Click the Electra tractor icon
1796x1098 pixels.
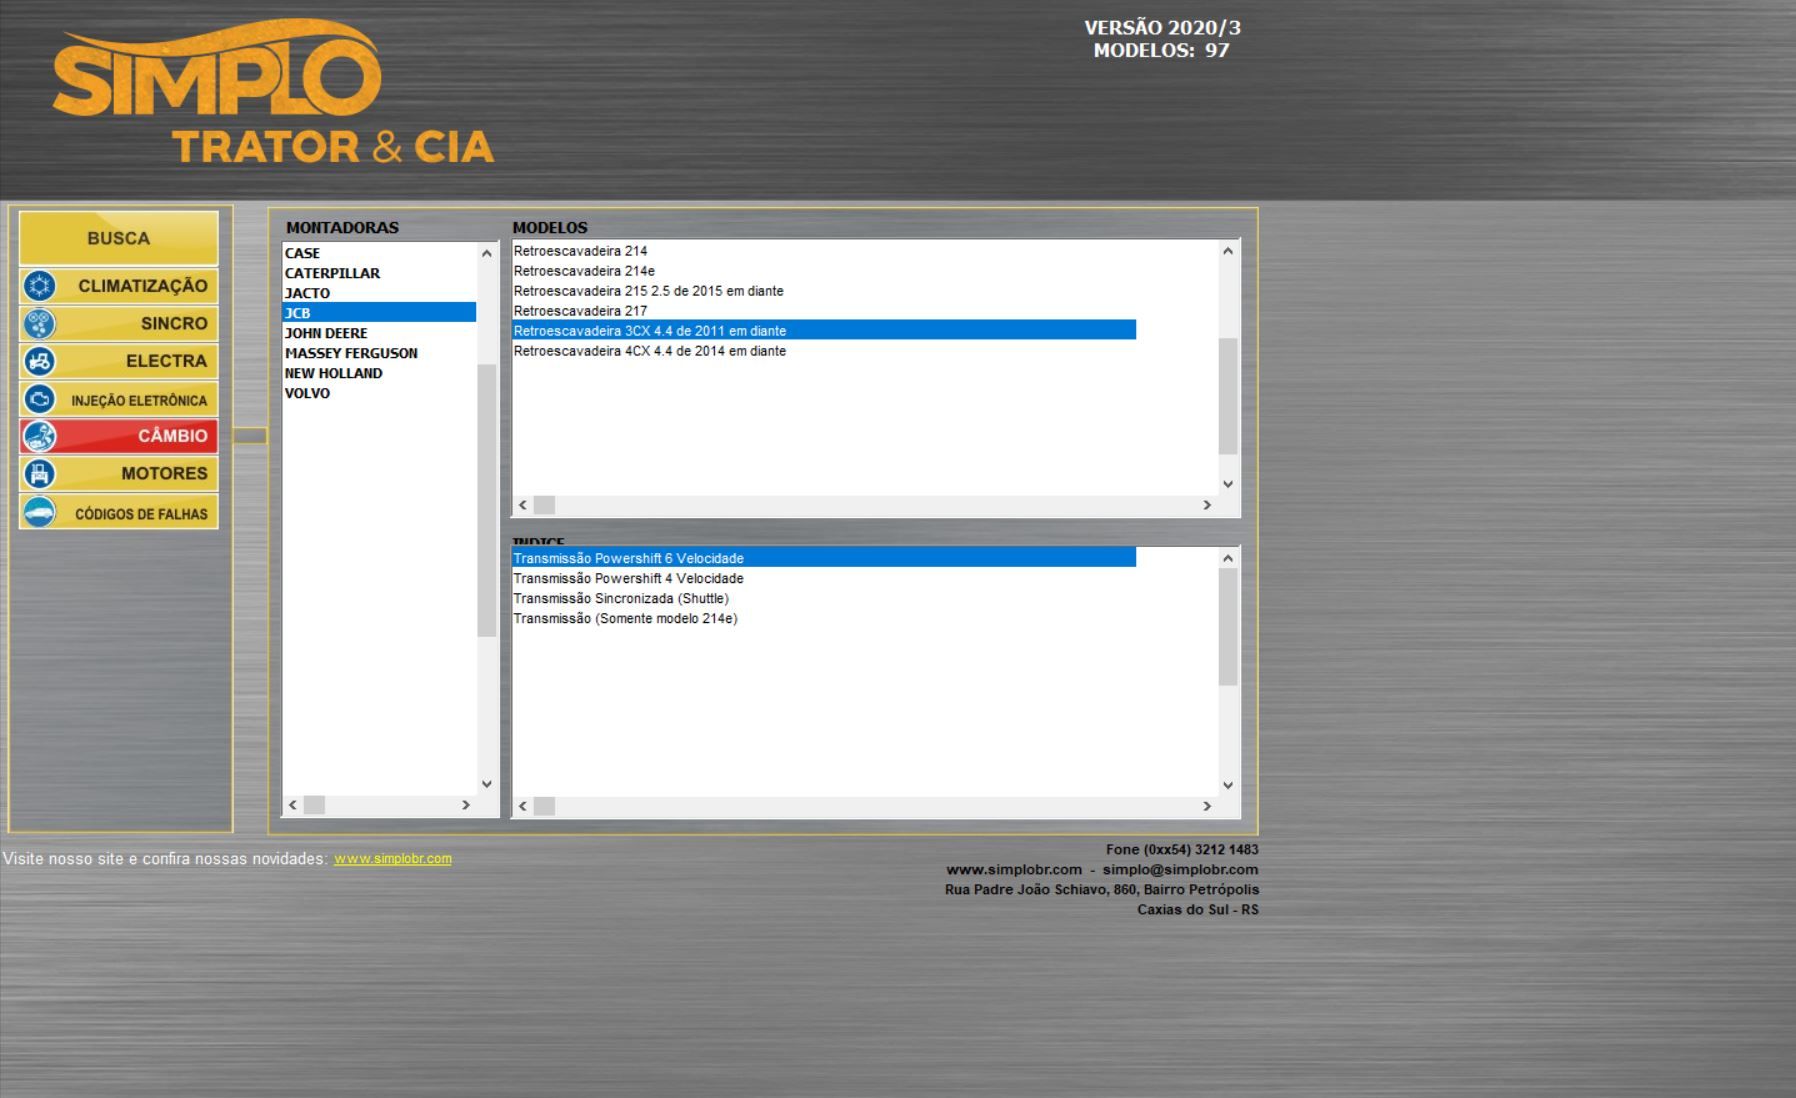tap(40, 361)
